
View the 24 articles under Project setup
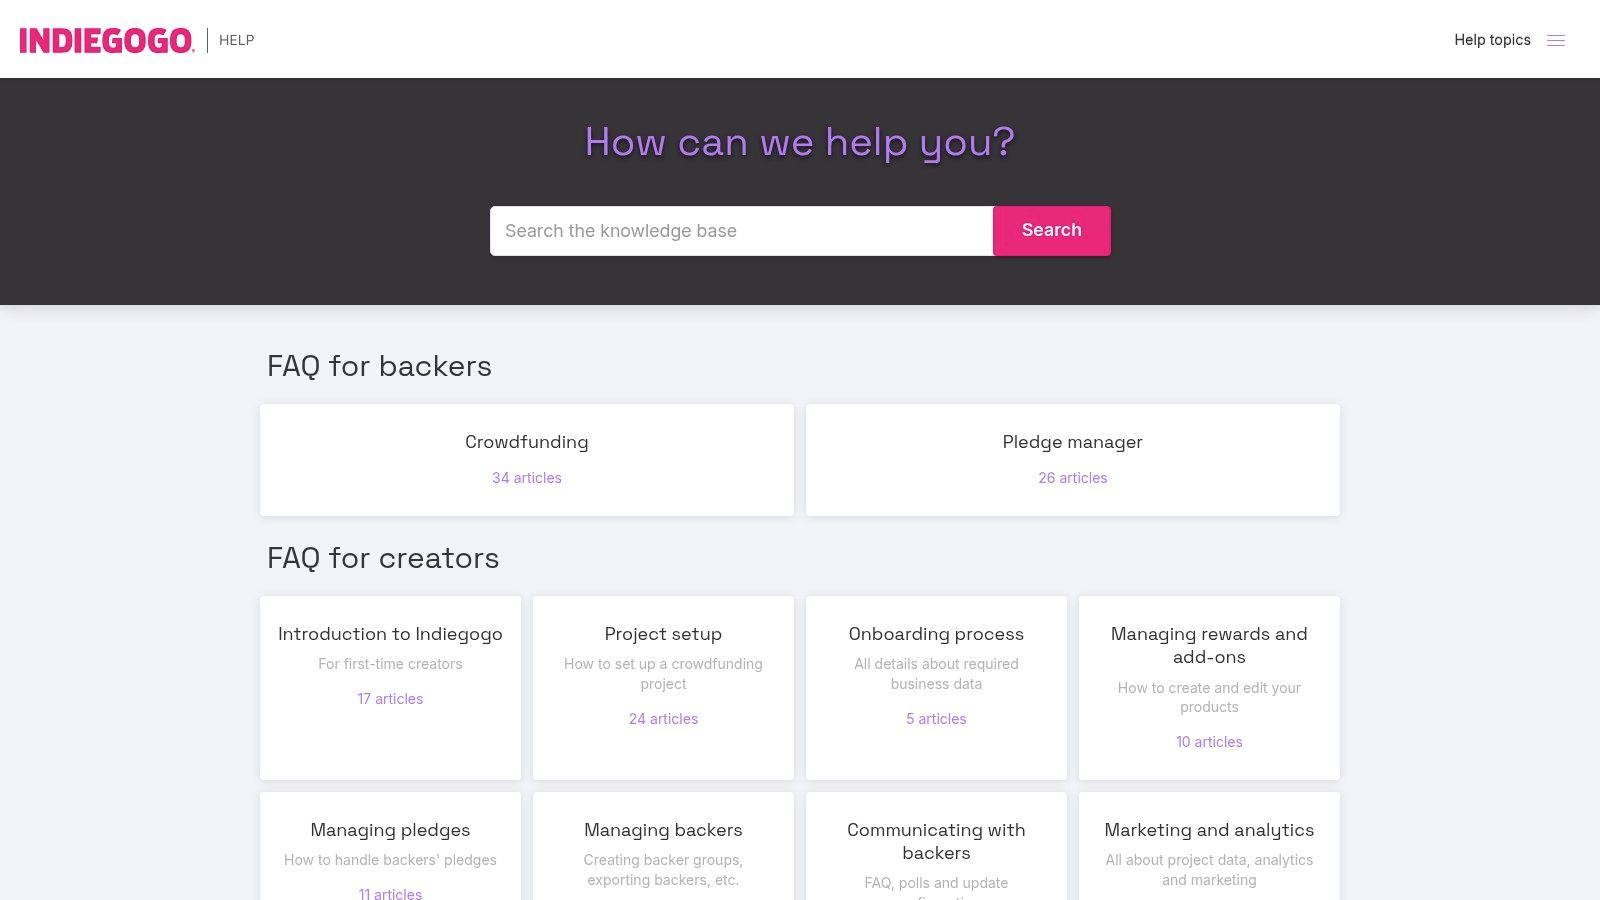pos(663,718)
